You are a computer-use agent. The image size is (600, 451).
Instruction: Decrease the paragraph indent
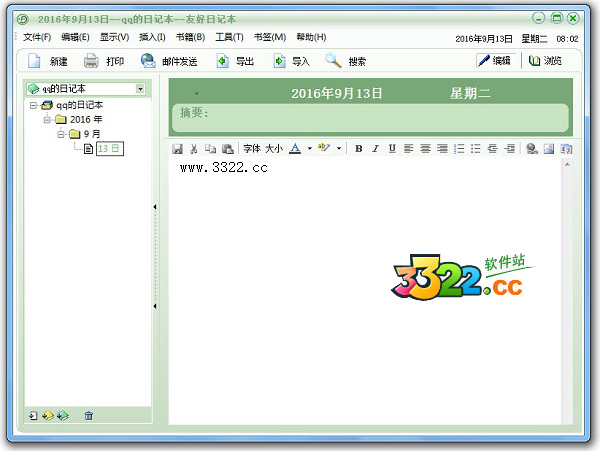click(x=492, y=148)
